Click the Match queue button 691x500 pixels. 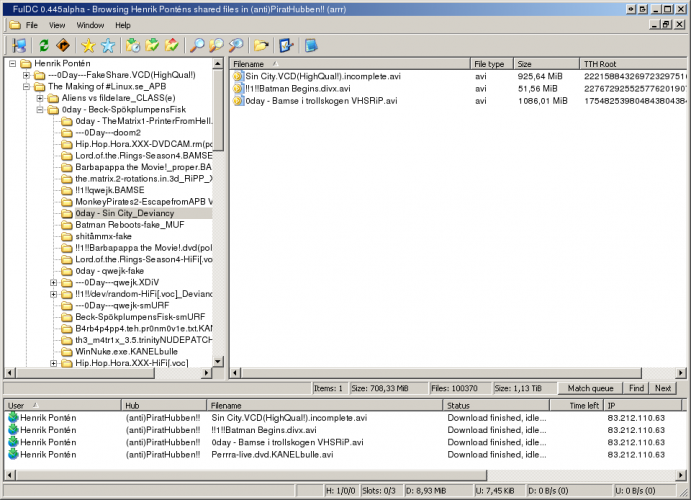pyautogui.click(x=590, y=388)
